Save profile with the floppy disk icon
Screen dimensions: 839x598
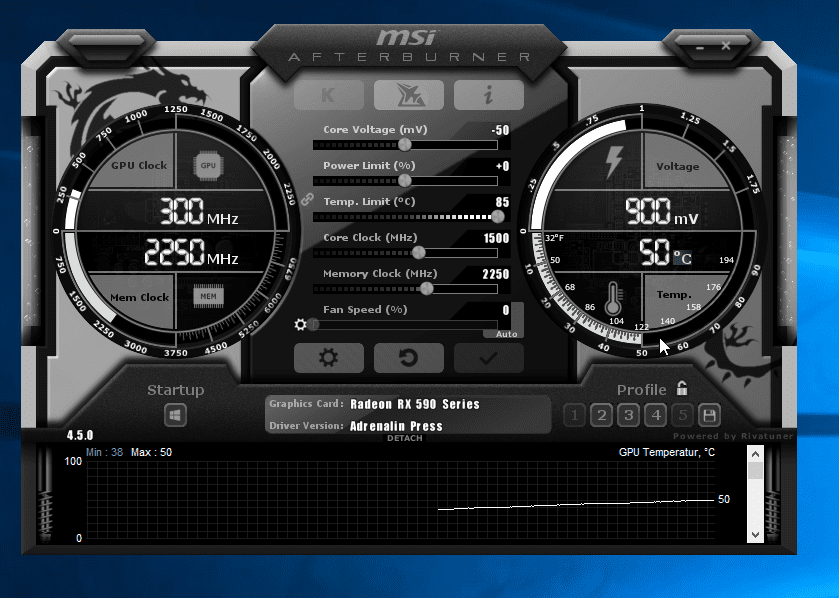[710, 416]
